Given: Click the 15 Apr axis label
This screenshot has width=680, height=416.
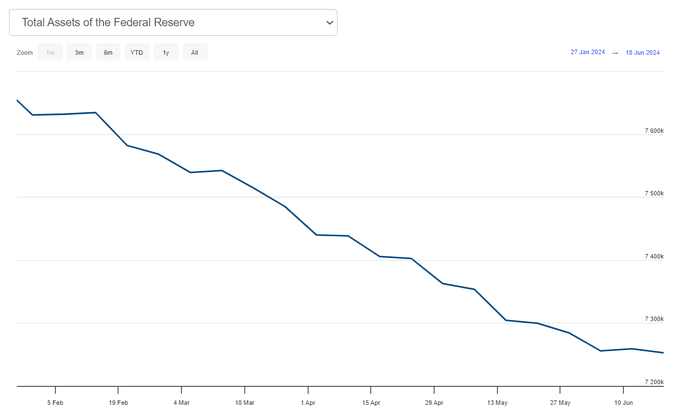Looking at the screenshot, I should (x=371, y=403).
